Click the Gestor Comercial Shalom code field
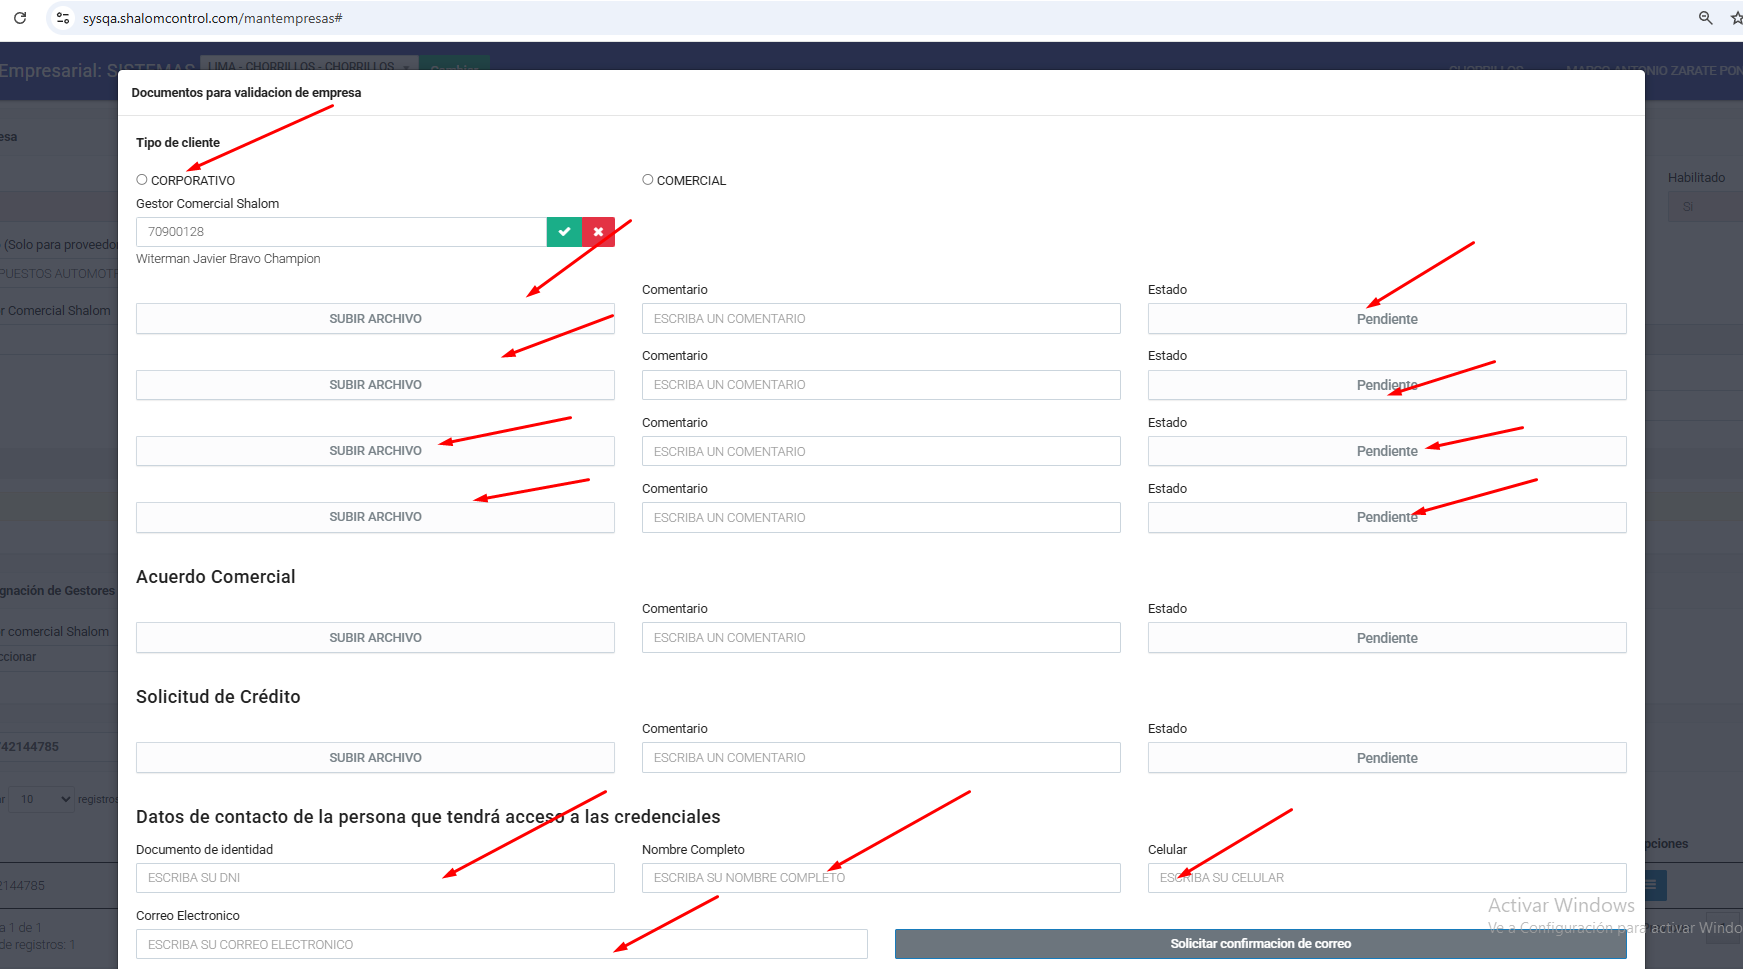 [340, 232]
